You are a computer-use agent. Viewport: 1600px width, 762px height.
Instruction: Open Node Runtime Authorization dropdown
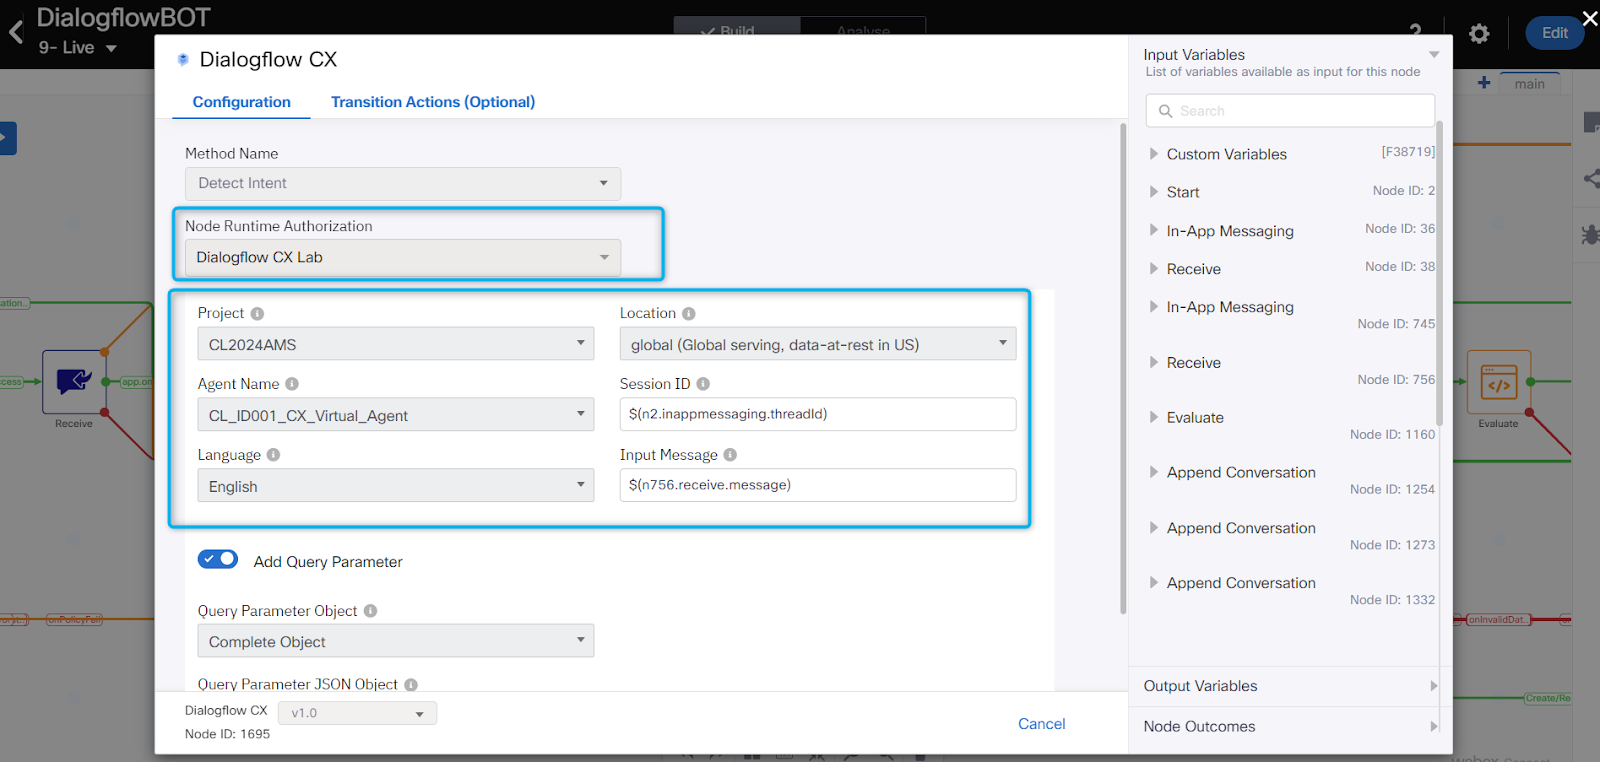click(x=403, y=257)
